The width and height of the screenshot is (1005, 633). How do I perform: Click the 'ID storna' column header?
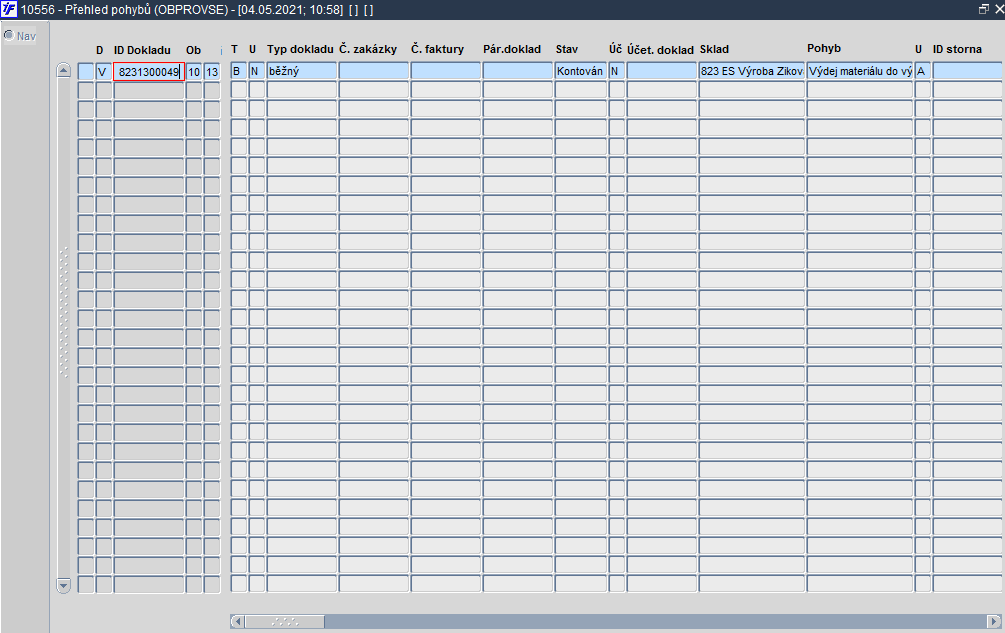(957, 49)
